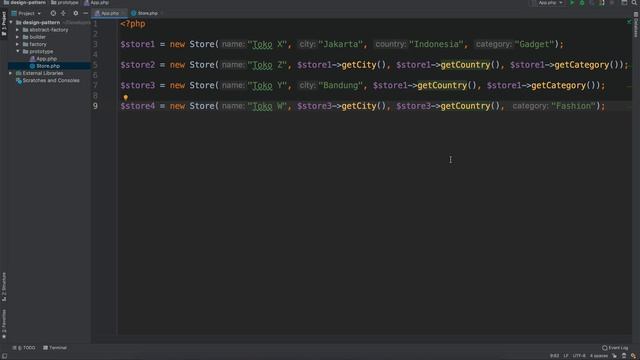Click design-pattern breadcrumb in navigation bar
The height and width of the screenshot is (360, 640).
click(x=24, y=3)
